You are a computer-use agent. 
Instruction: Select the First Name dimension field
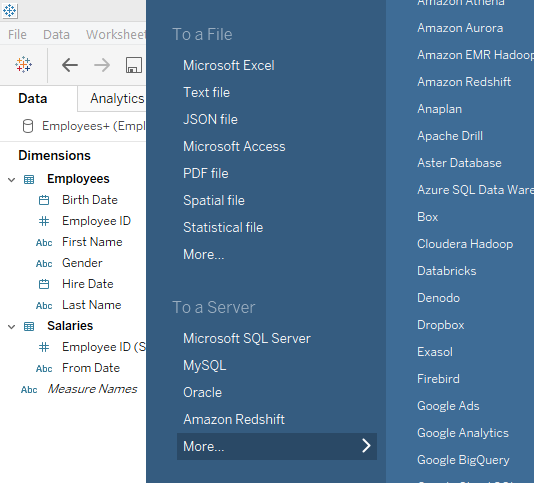pyautogui.click(x=92, y=242)
